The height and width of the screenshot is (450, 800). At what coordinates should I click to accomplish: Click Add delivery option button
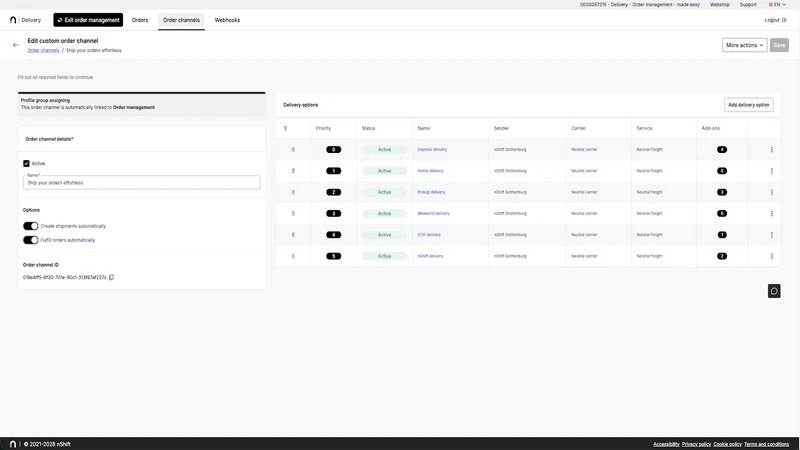[x=748, y=105]
